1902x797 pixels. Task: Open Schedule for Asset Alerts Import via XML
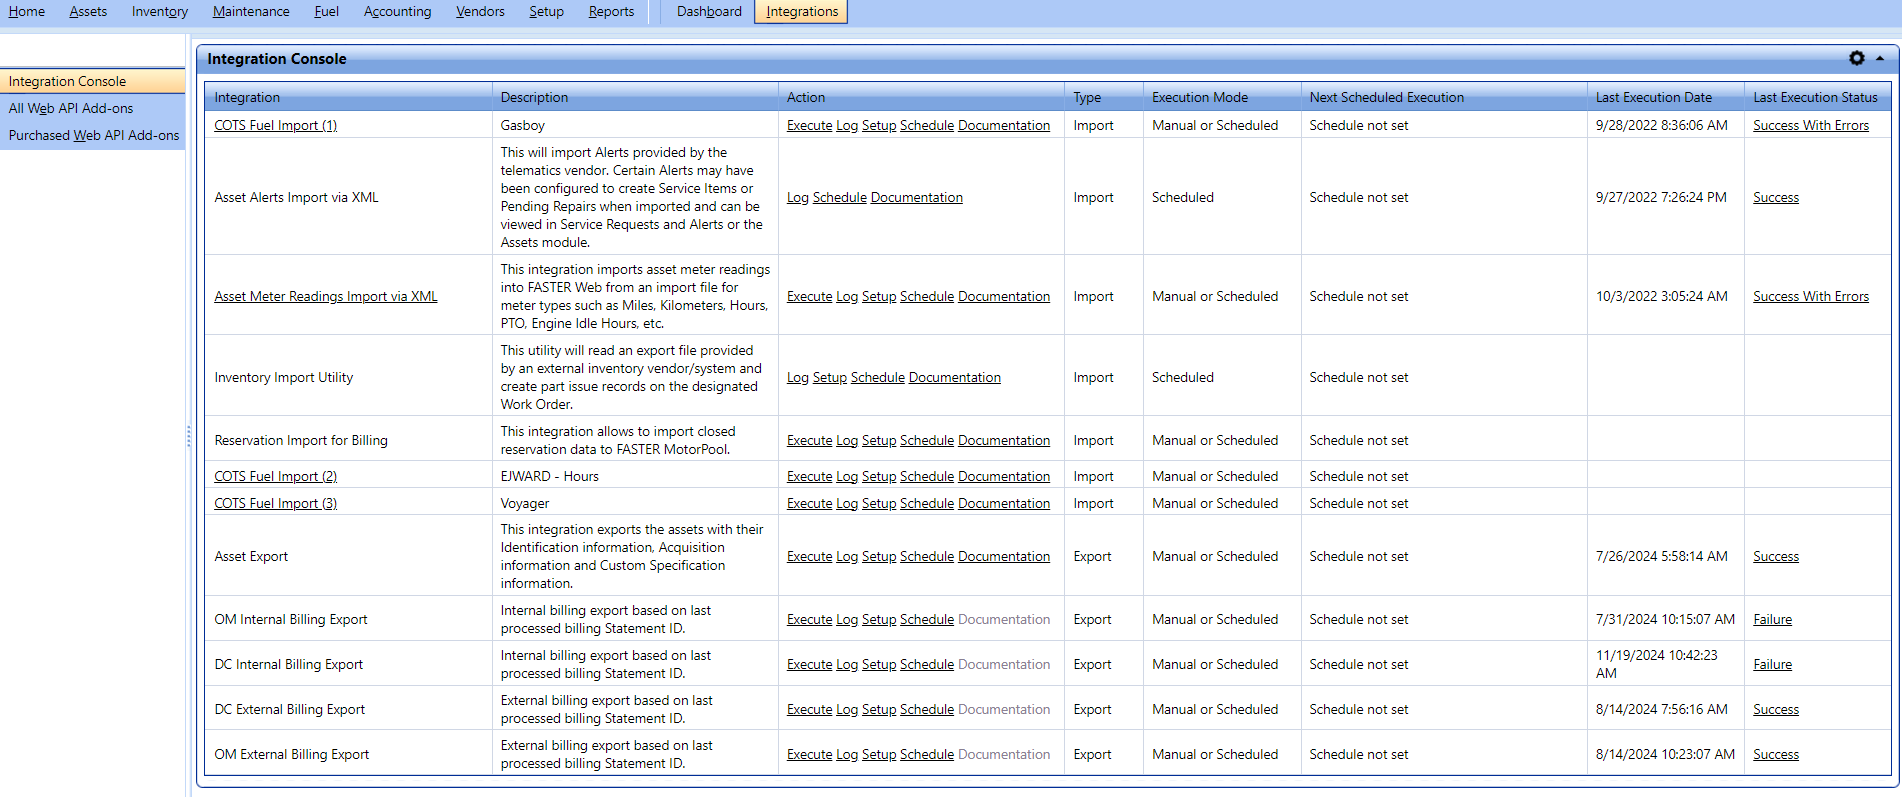click(840, 197)
